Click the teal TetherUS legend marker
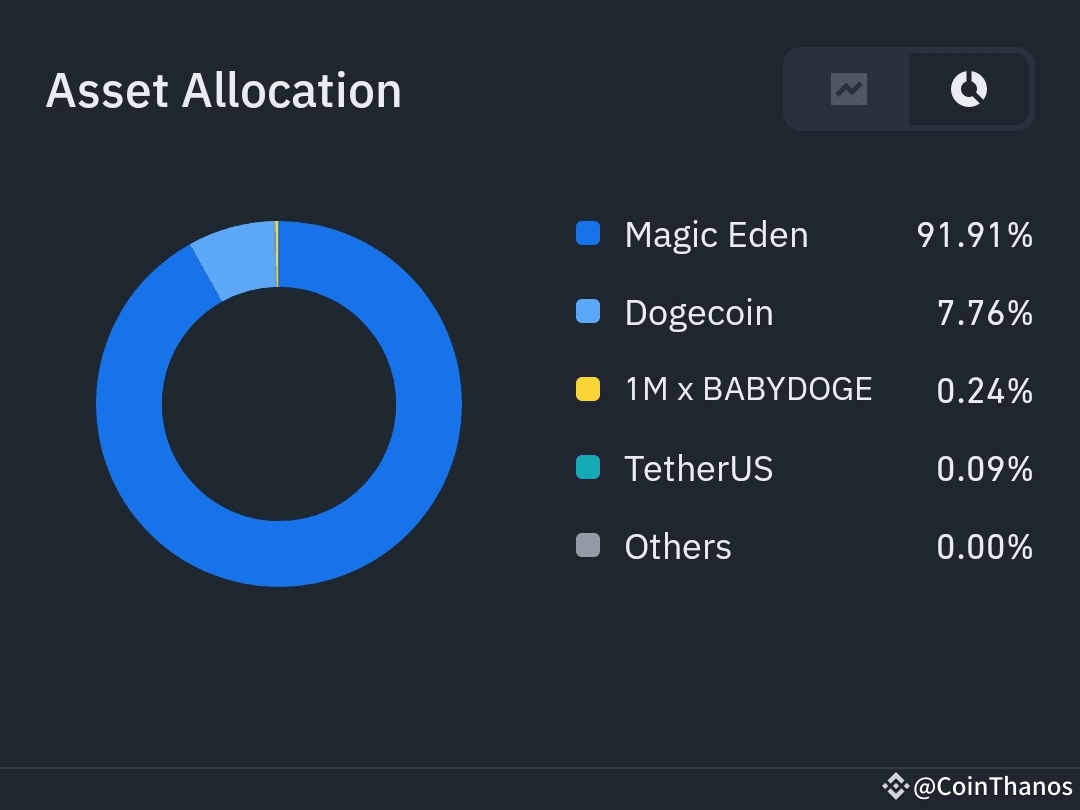 (x=588, y=467)
